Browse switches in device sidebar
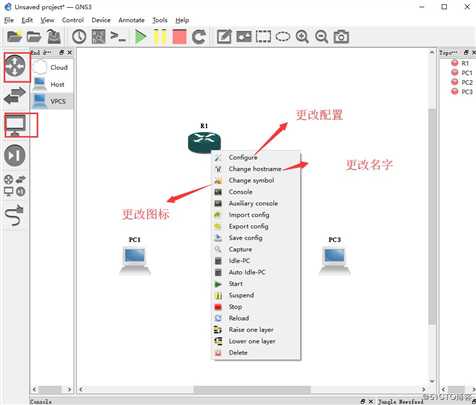476x405 pixels. click(x=15, y=95)
